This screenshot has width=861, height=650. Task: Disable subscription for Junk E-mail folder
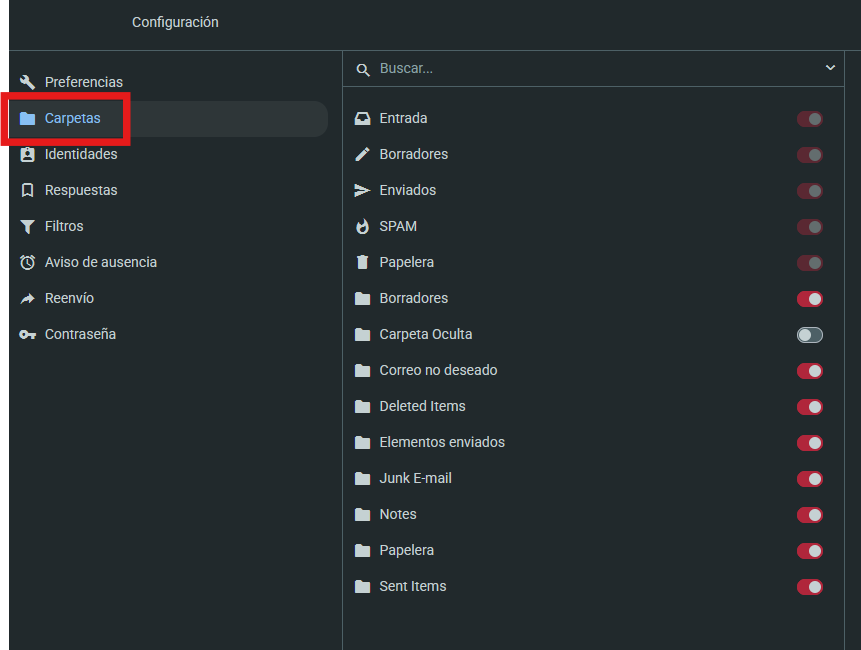(x=809, y=478)
